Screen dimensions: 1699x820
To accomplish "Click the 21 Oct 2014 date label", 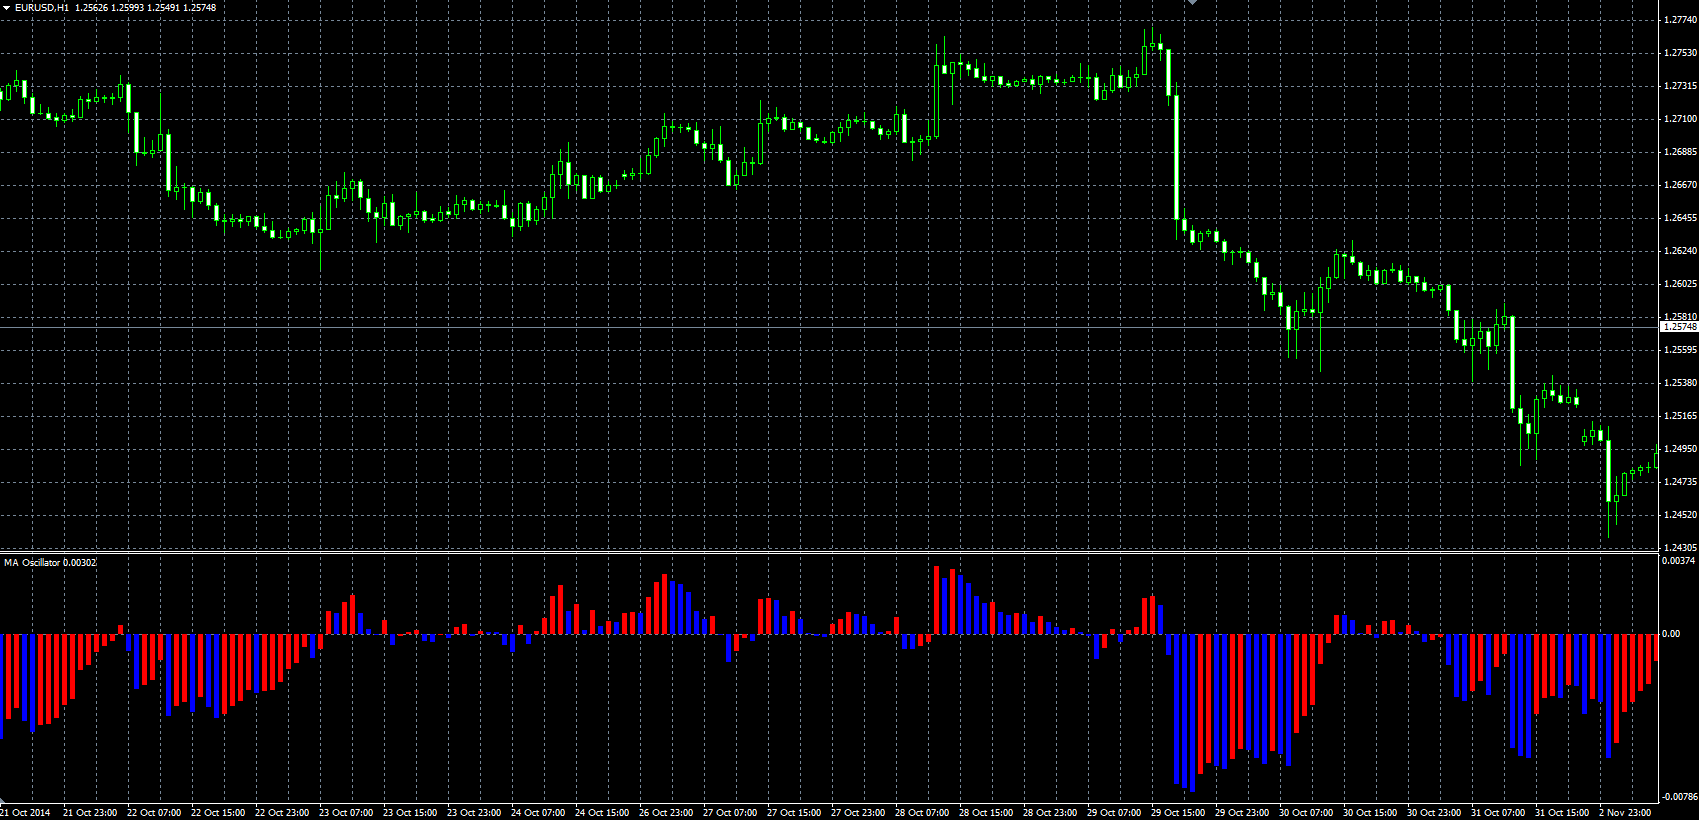I will (x=25, y=813).
